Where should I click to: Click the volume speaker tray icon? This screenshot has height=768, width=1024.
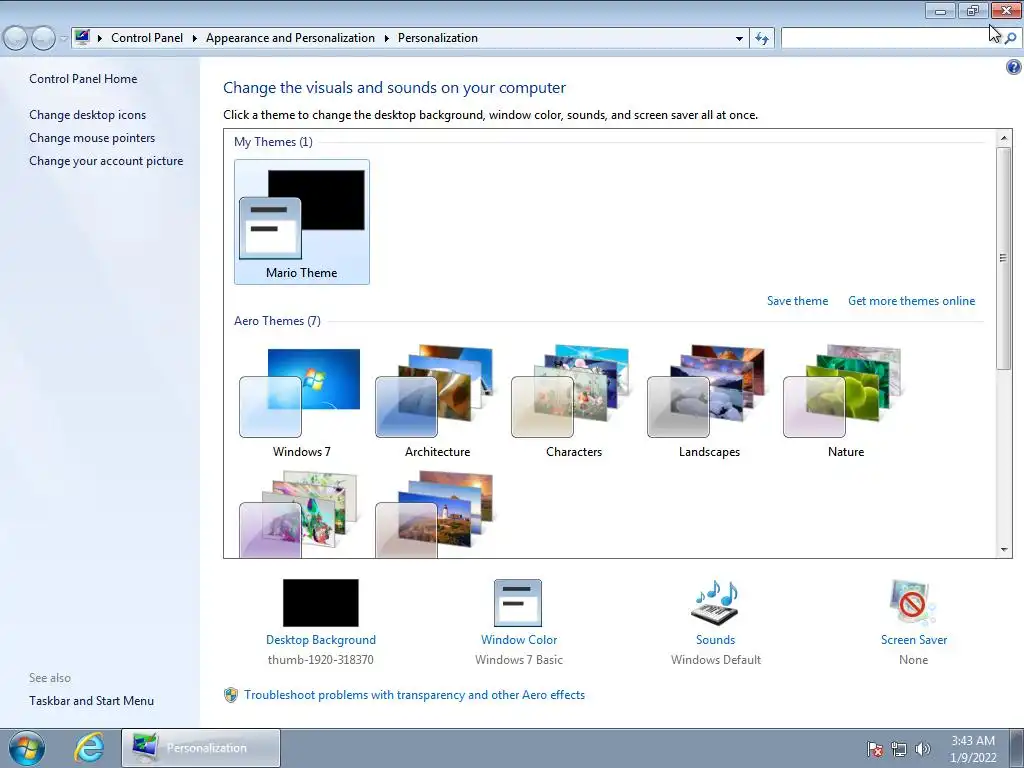pyautogui.click(x=923, y=749)
